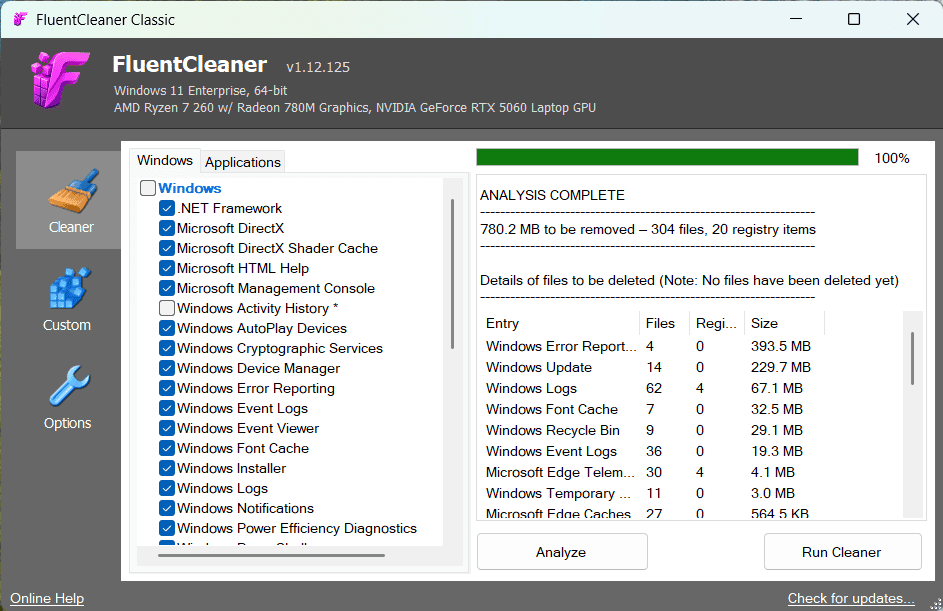
Task: Uncheck Microsoft DirectX checkbox
Action: 167,228
